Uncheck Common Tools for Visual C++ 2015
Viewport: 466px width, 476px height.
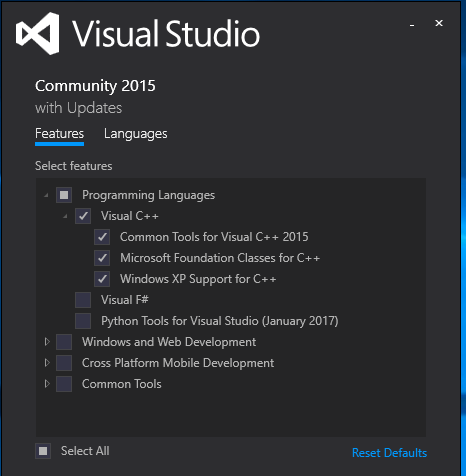(102, 237)
